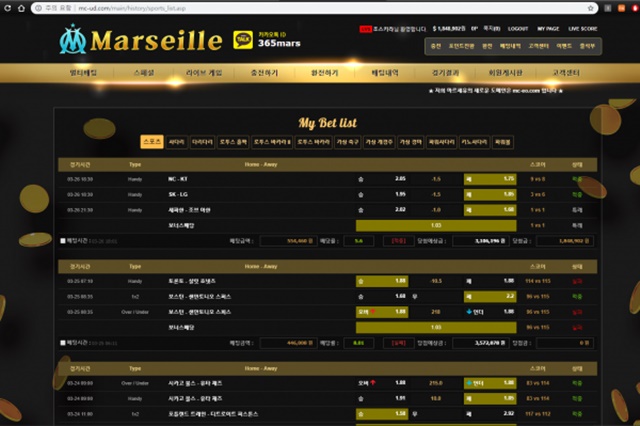The image size is (640, 426).
Task: Open the 고객센터 main menu in gold bar
Action: (566, 73)
